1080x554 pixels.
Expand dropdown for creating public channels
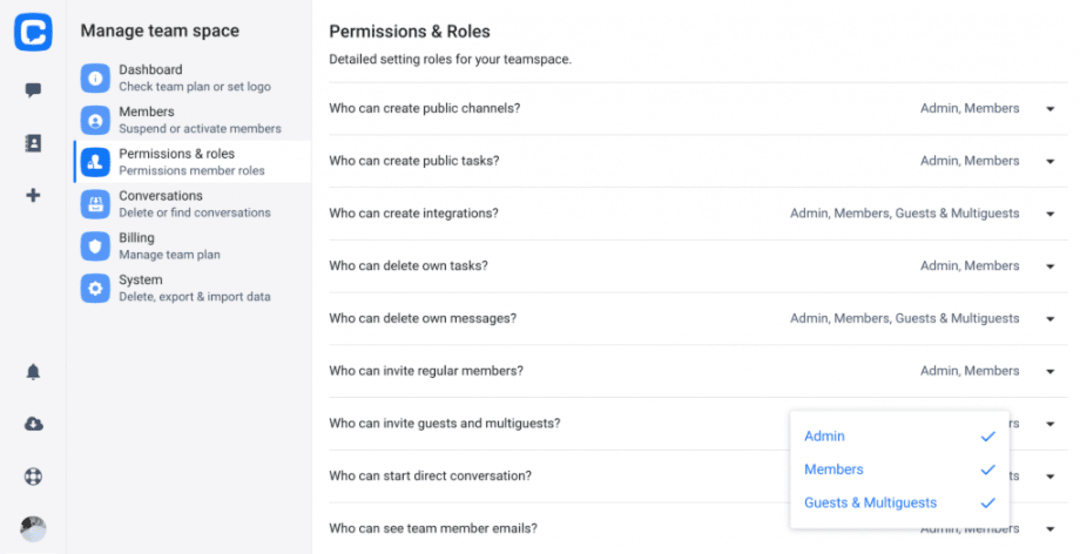point(1050,109)
